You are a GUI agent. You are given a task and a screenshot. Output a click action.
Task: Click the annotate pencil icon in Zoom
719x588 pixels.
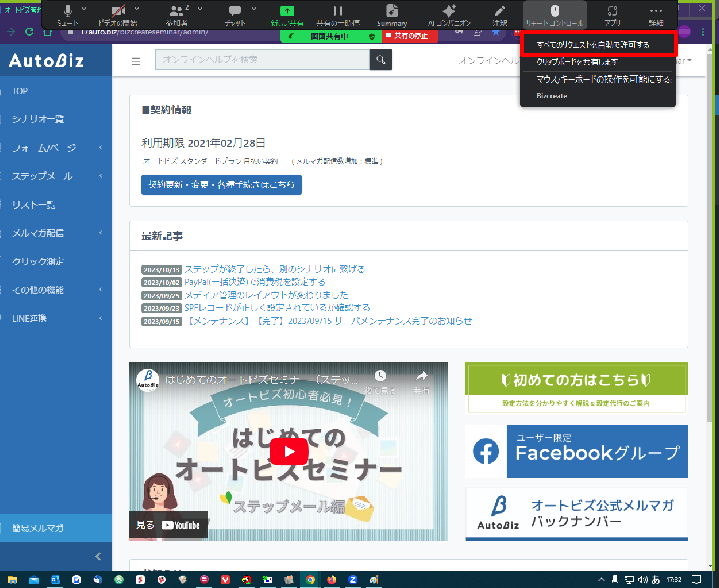pos(500,10)
